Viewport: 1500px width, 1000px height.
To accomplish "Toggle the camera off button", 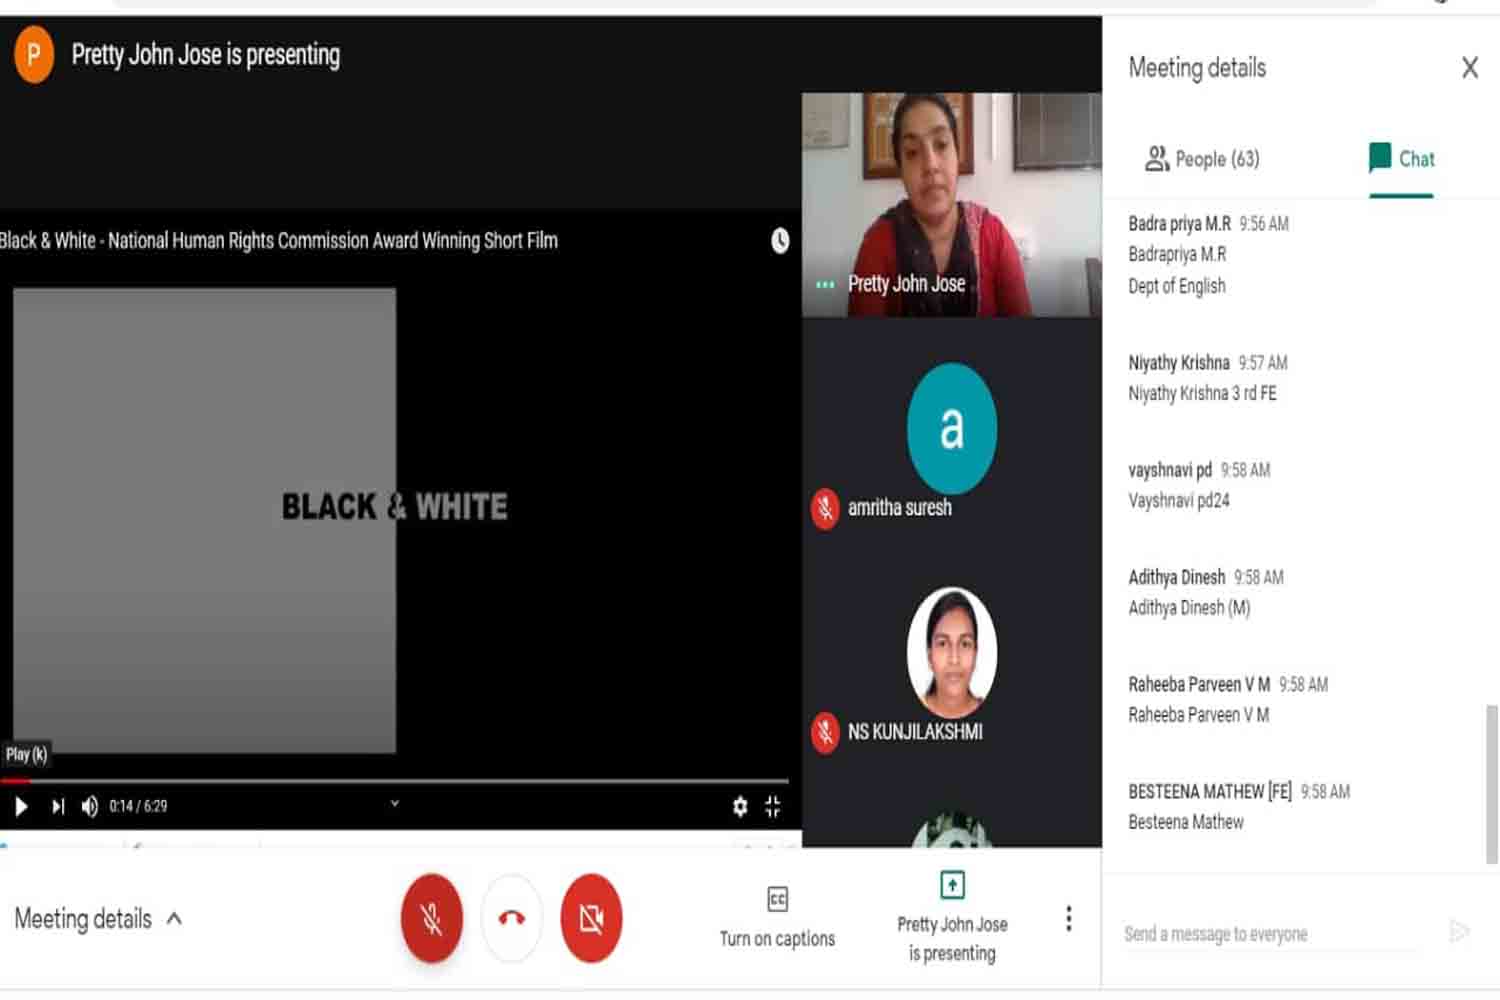I will click(591, 918).
